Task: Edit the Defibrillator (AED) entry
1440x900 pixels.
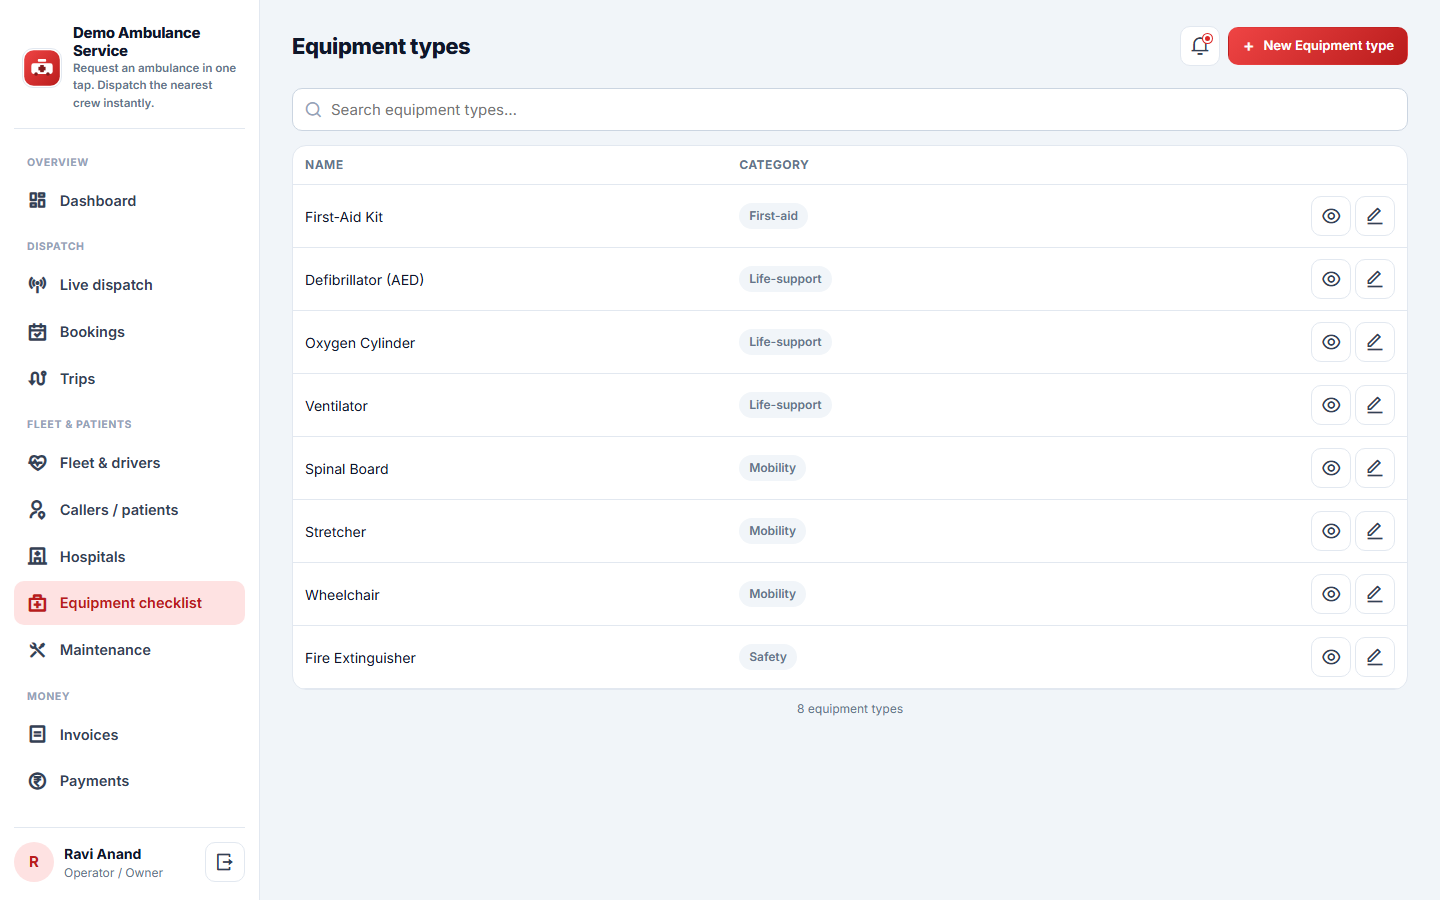Action: click(1375, 279)
